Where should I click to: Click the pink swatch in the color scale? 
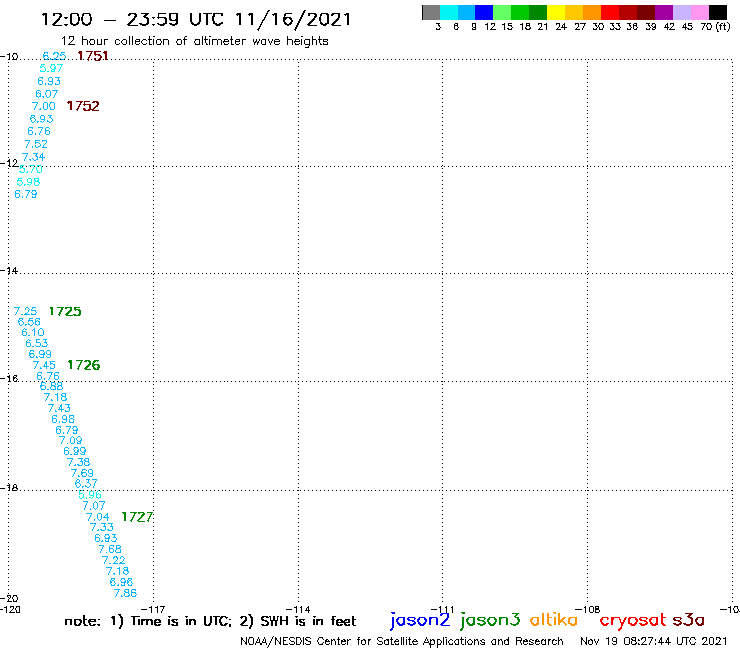pyautogui.click(x=699, y=12)
